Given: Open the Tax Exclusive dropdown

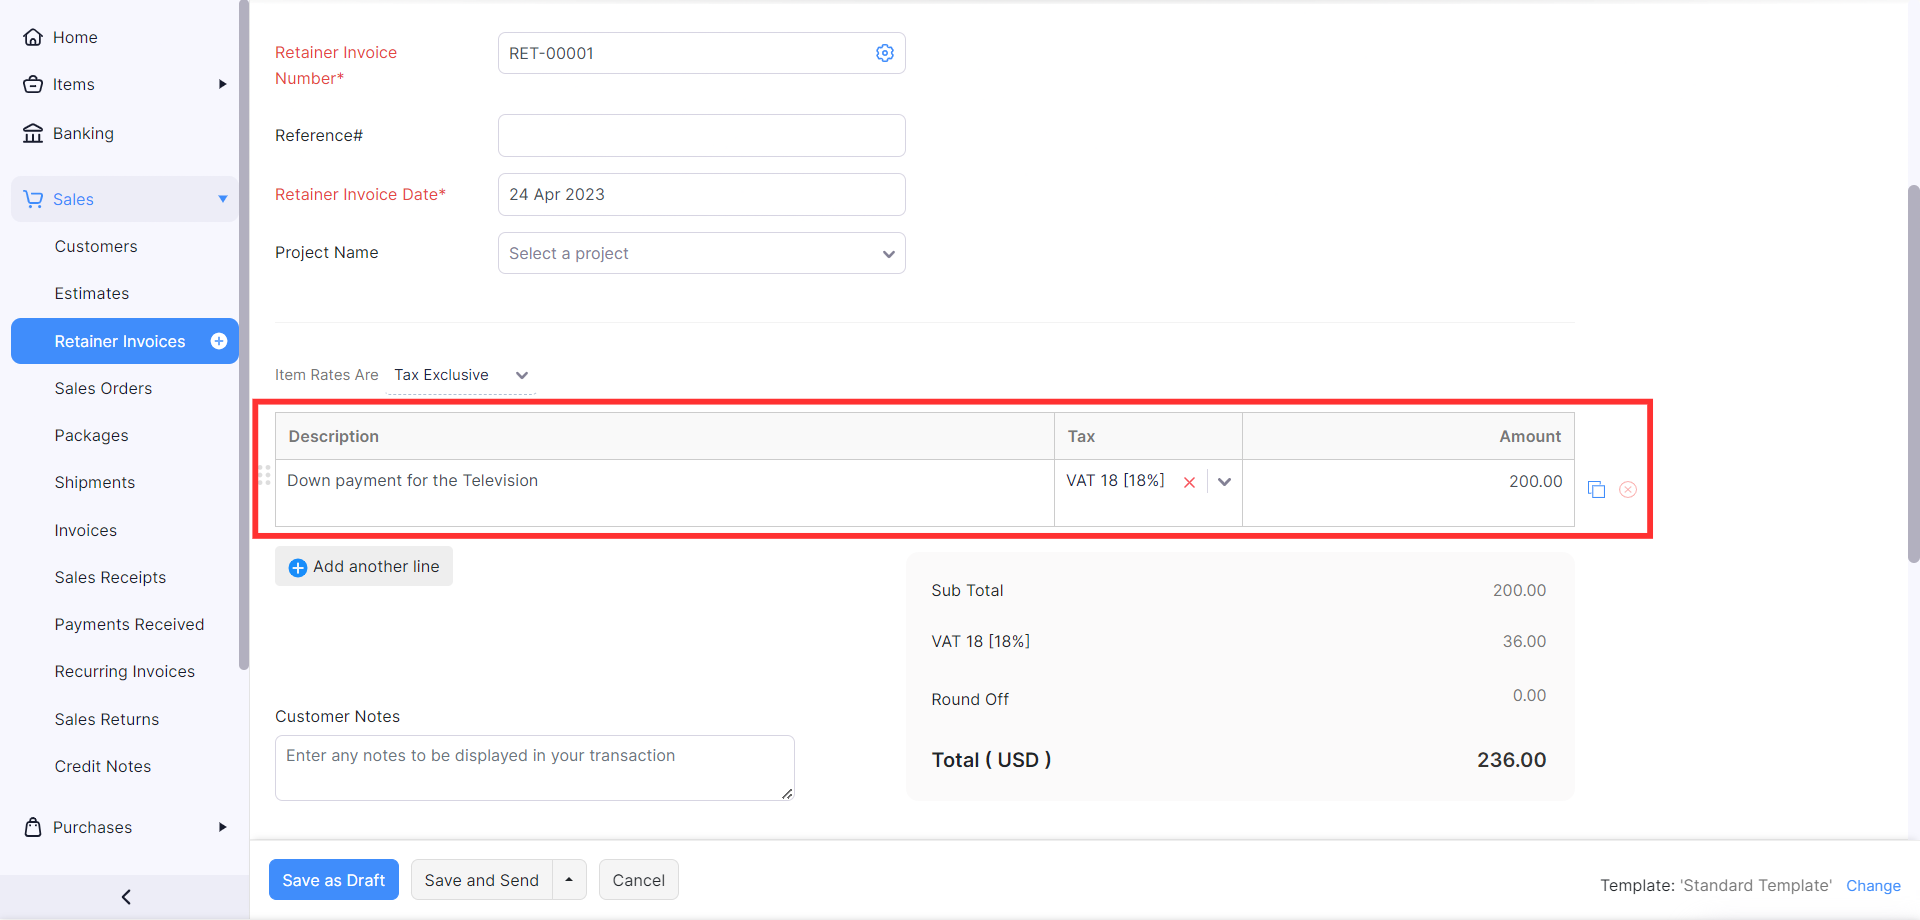Looking at the screenshot, I should 521,375.
